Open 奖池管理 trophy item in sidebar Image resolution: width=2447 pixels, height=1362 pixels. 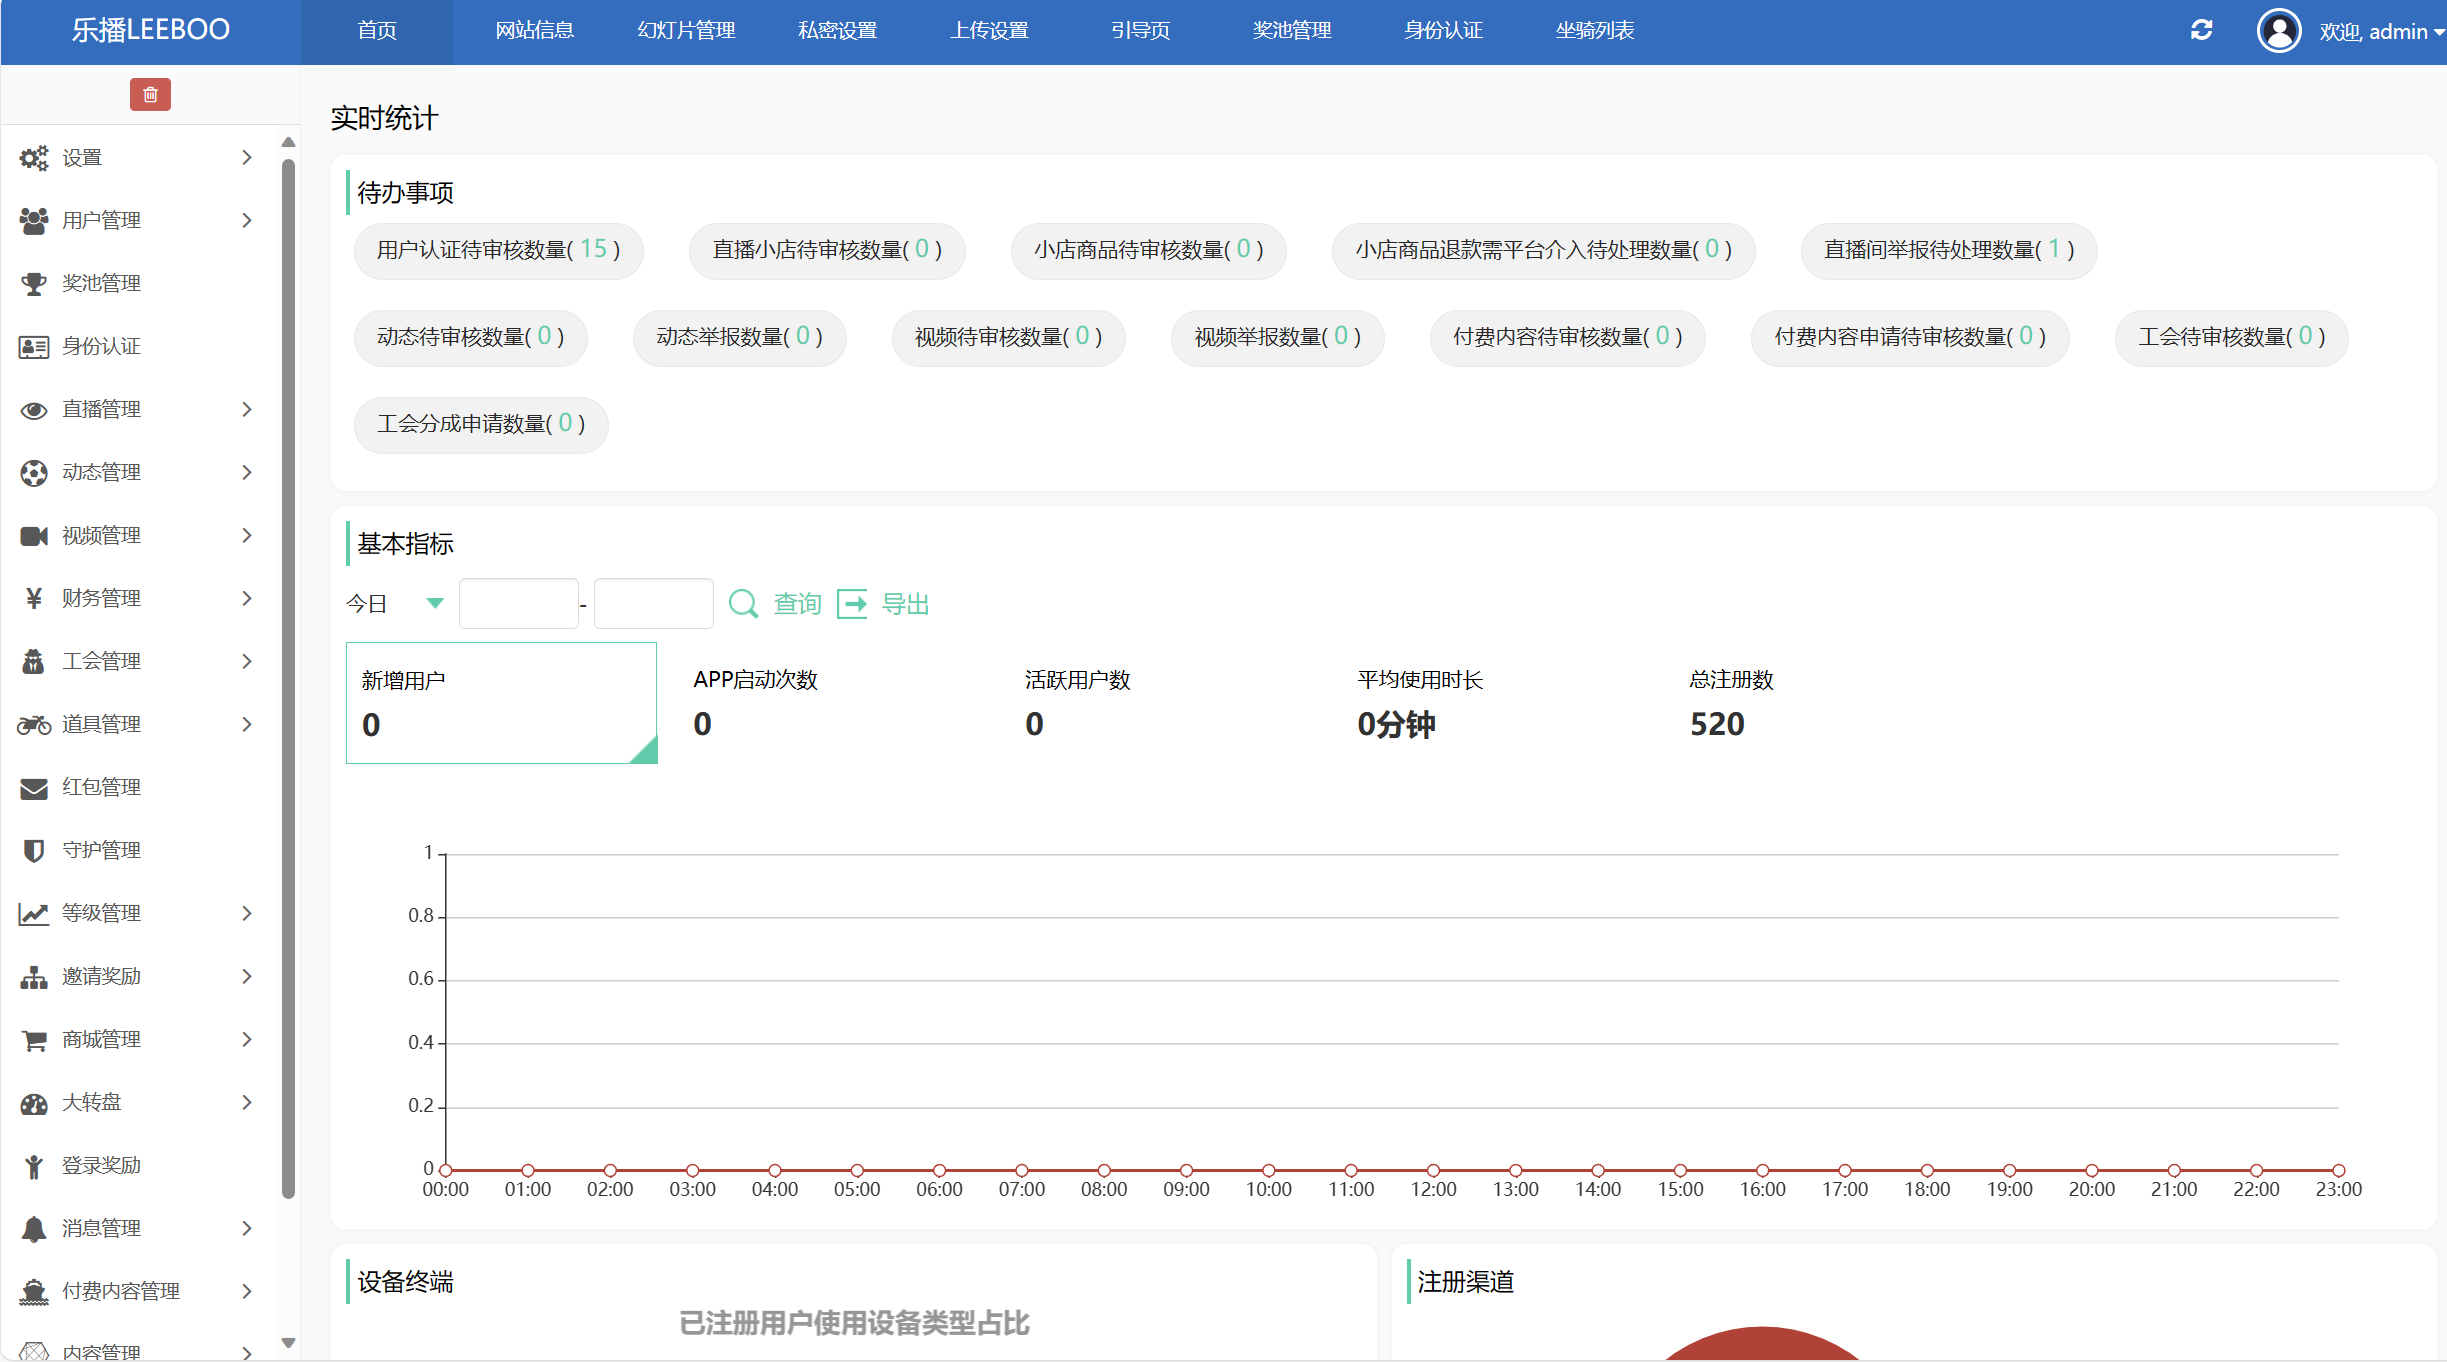pos(100,283)
